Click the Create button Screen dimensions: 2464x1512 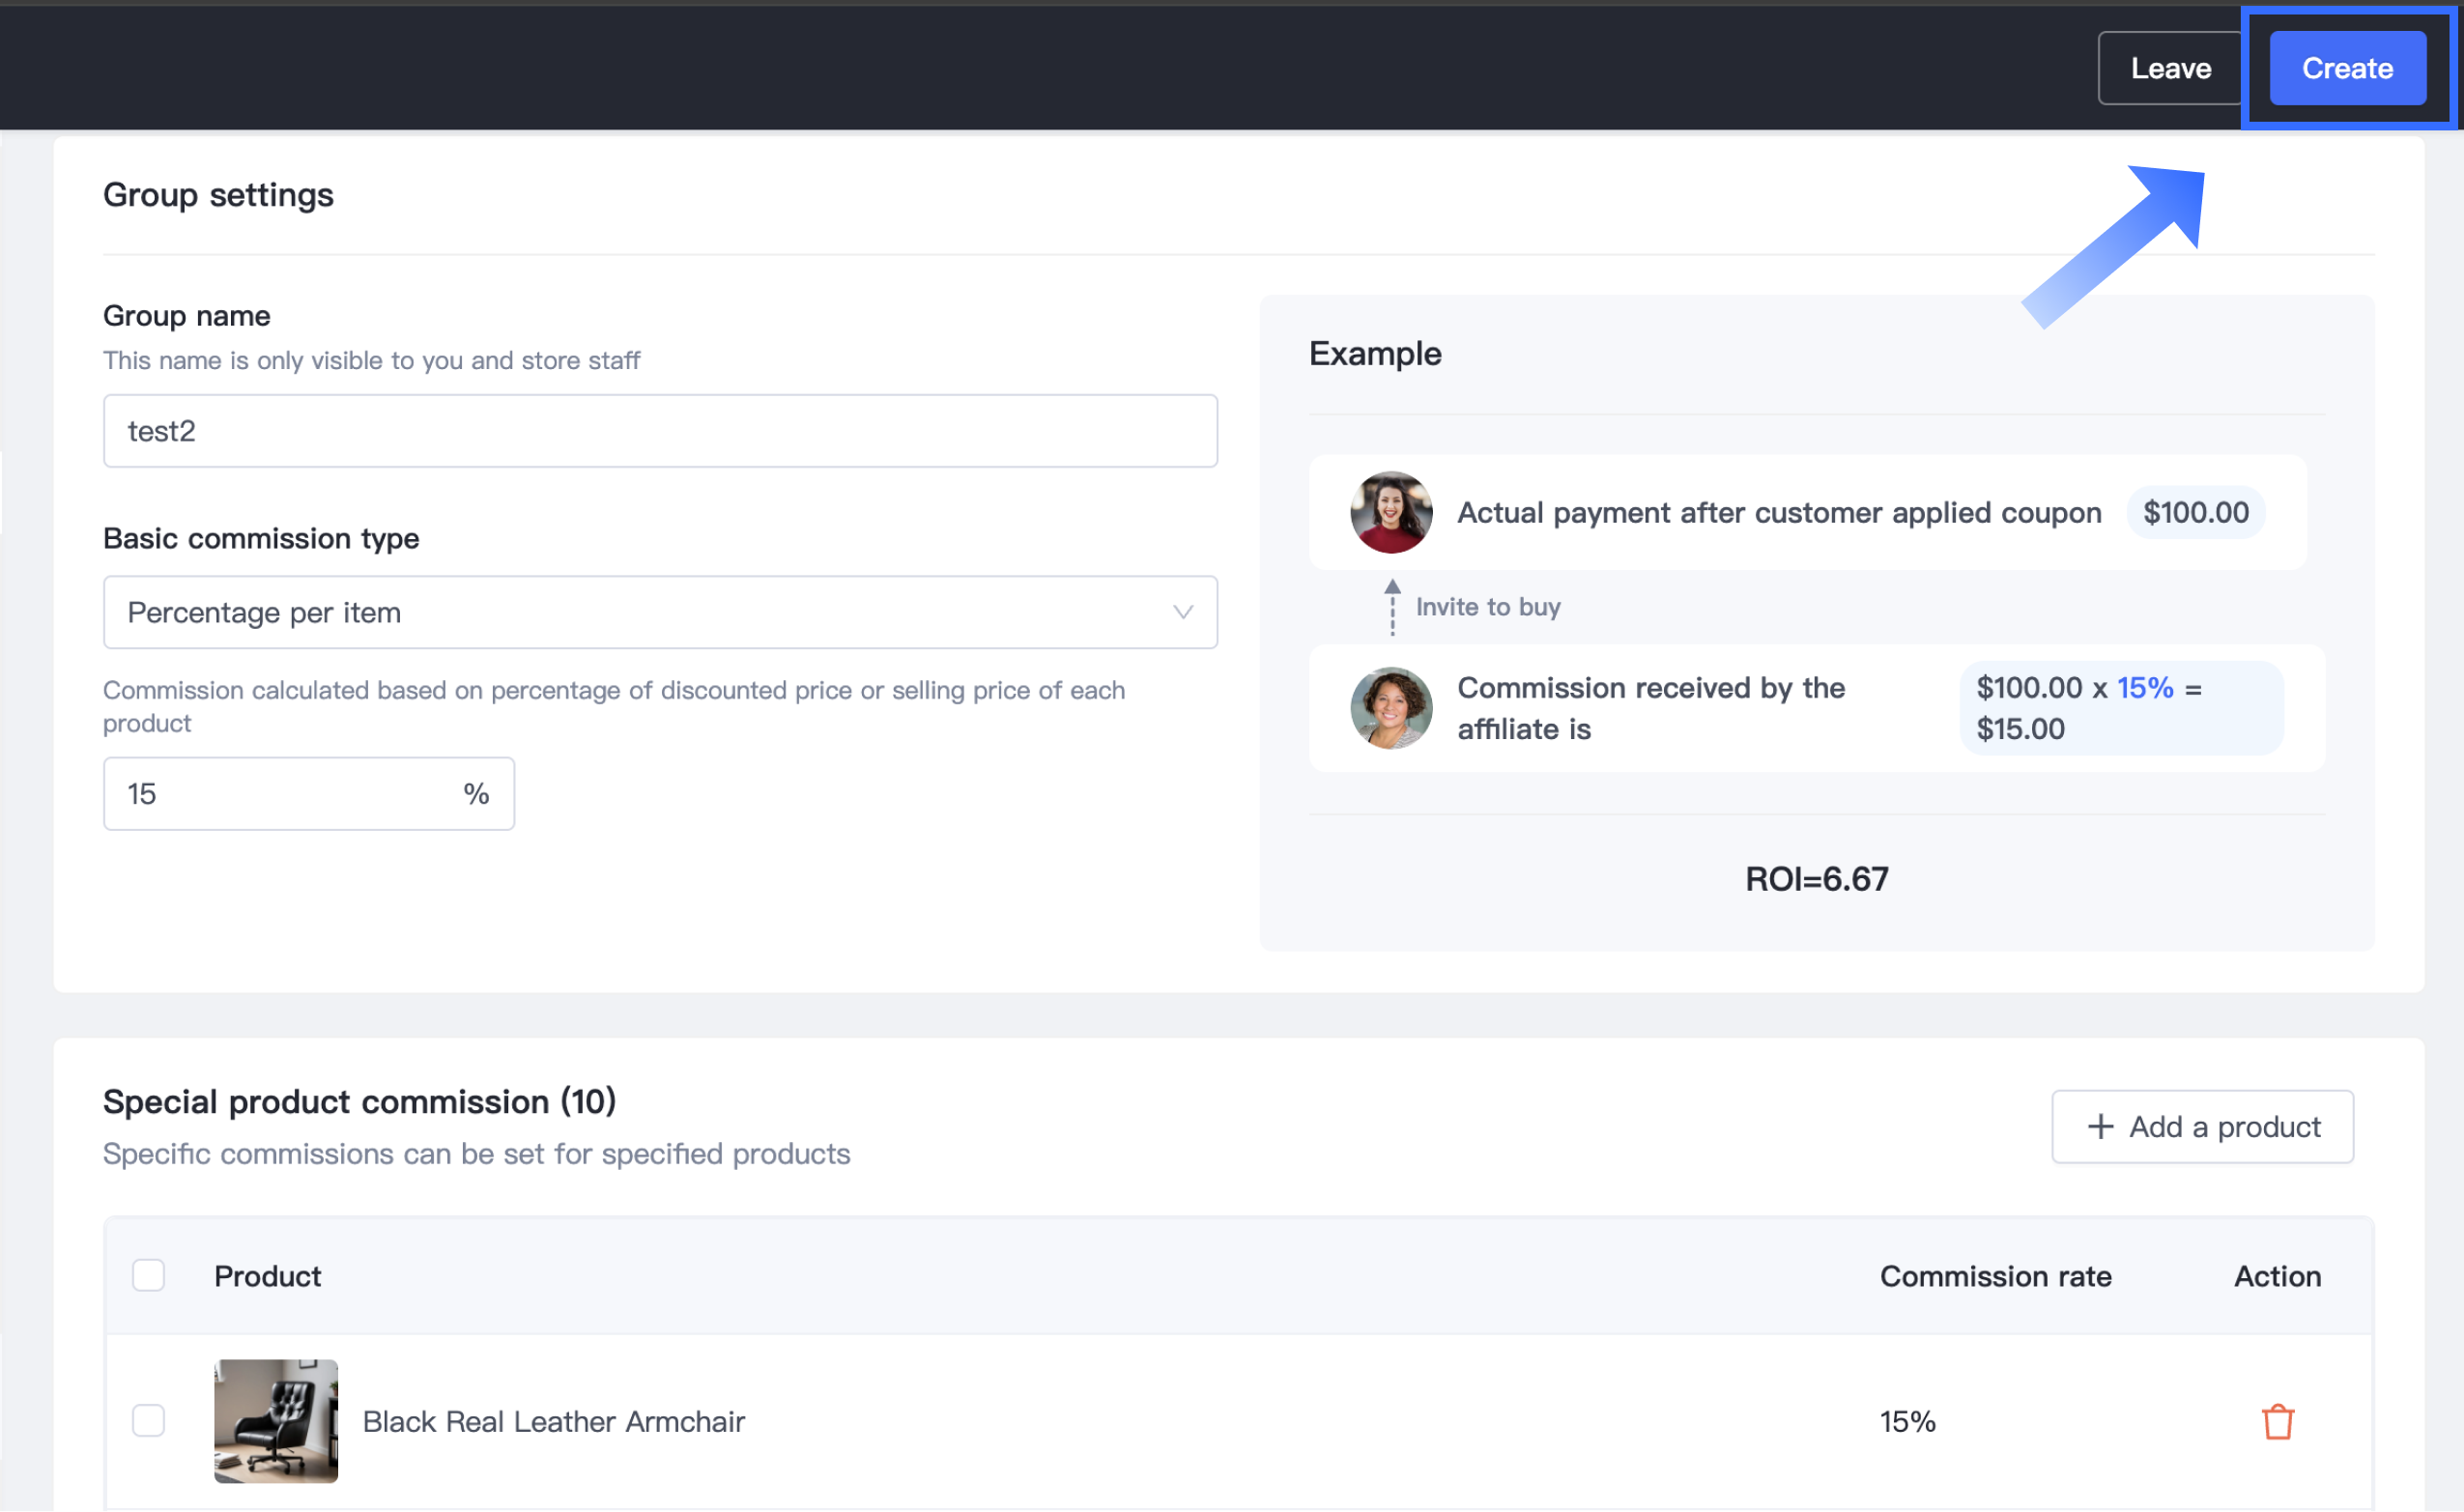pyautogui.click(x=2347, y=68)
